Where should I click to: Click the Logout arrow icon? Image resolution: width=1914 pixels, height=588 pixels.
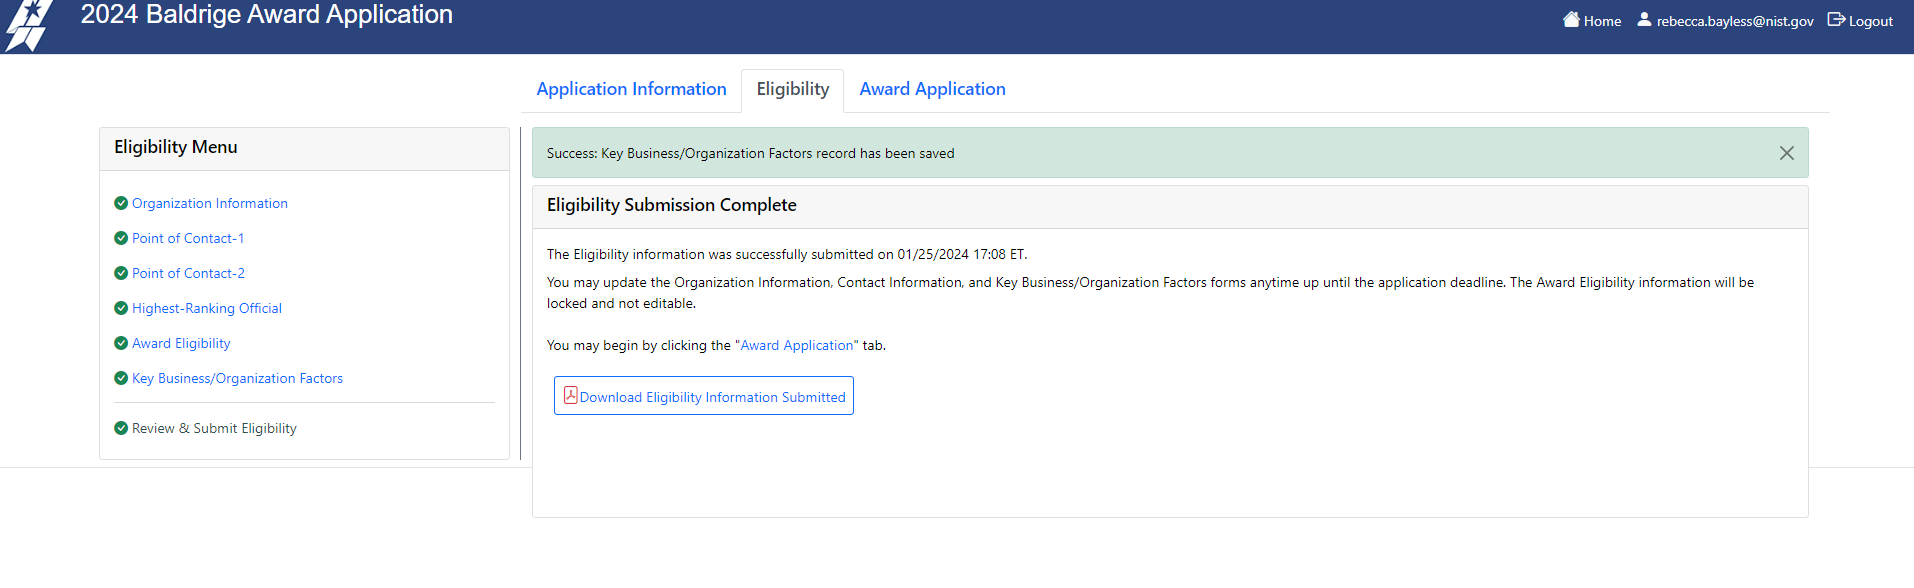point(1836,20)
